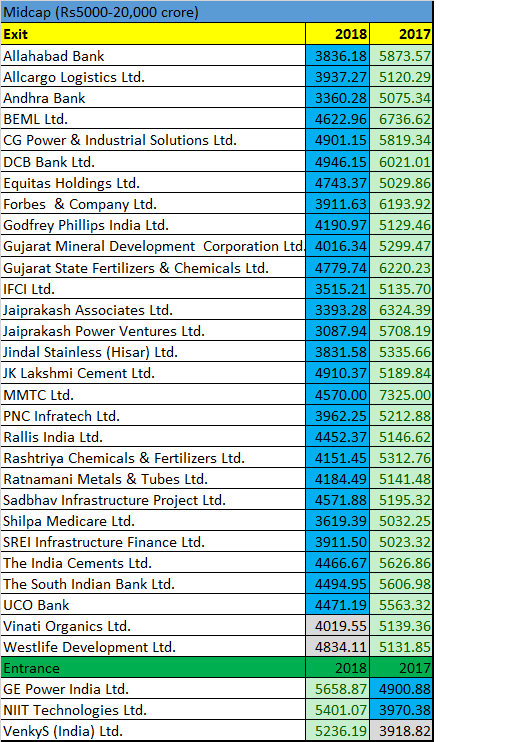Screen dimensions: 511x742
Task: Select Jaiprakash Power Ventures Ltd. cell
Action: coord(153,331)
